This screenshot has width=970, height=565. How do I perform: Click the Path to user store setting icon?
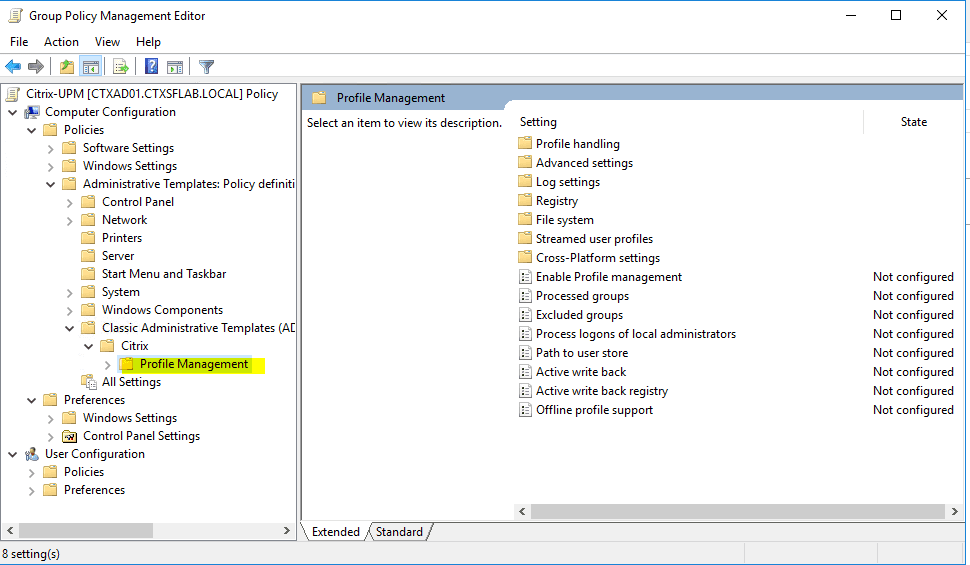[x=525, y=353]
